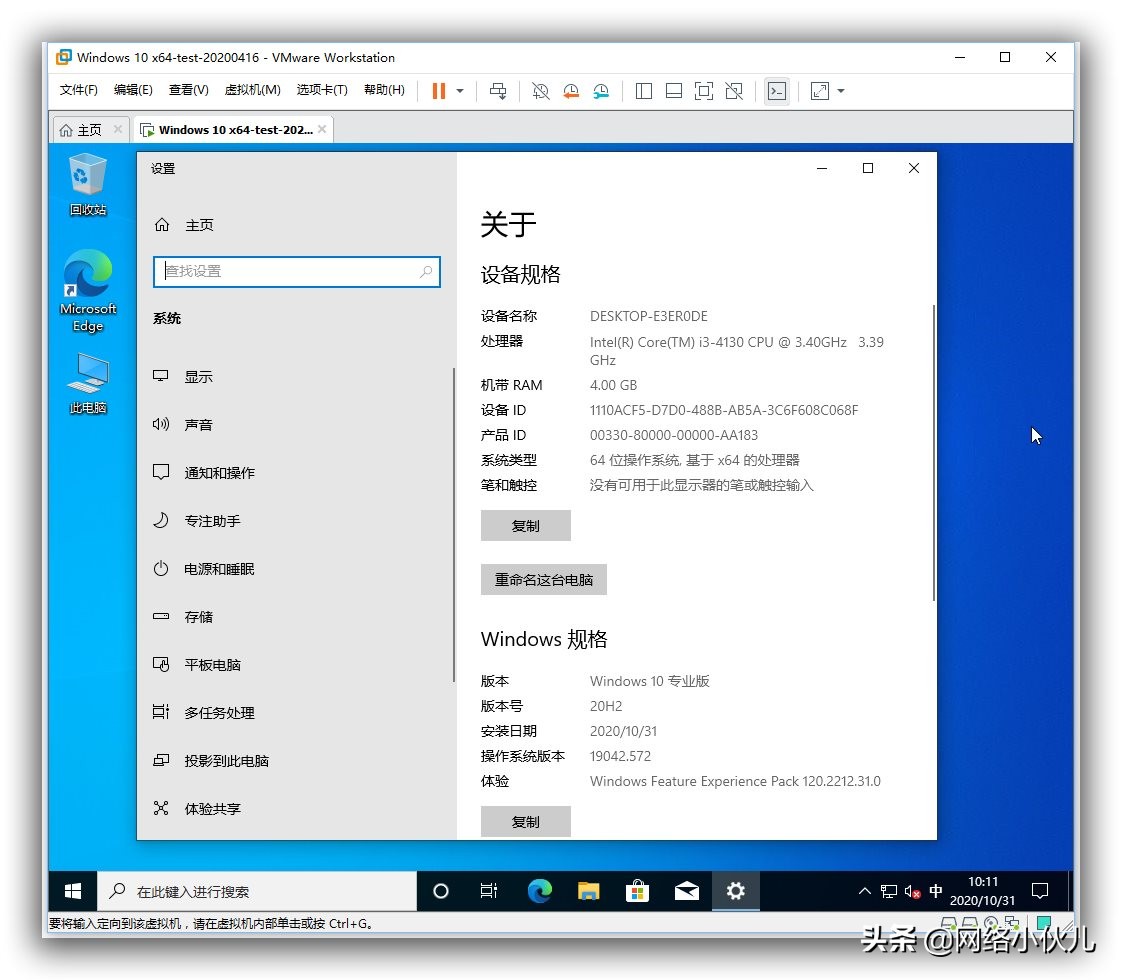The height and width of the screenshot is (980, 1122).
Task: Launch Microsoft Edge from the taskbar
Action: 540,891
